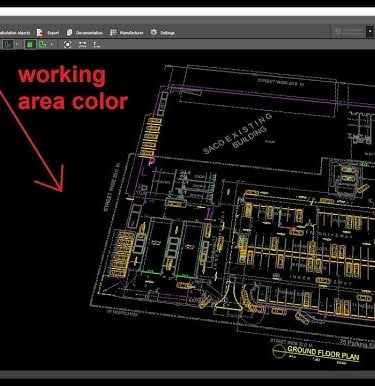Select the green L-shaped outline tool

coord(8,44)
